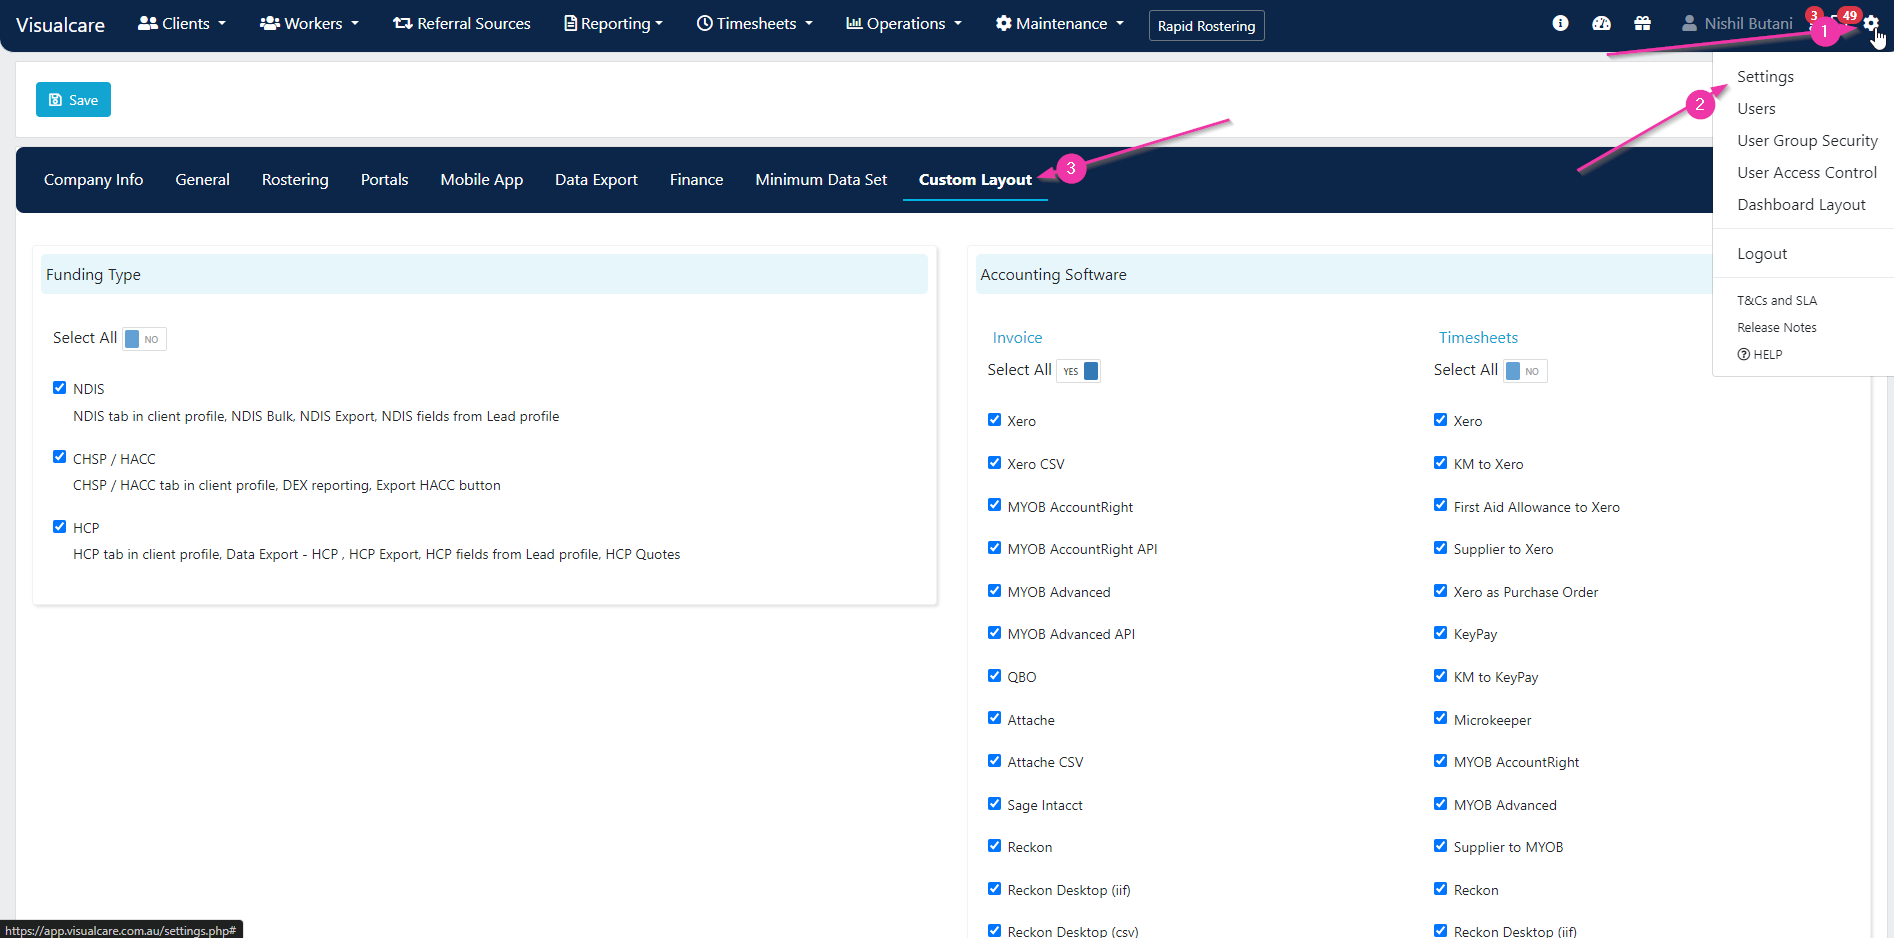Image resolution: width=1894 pixels, height=938 pixels.
Task: Expand the Maintenance dropdown menu
Action: coord(1060,23)
